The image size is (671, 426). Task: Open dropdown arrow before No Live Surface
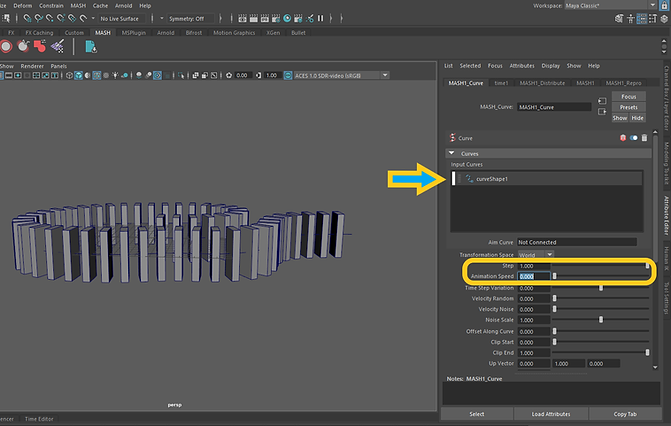93,18
